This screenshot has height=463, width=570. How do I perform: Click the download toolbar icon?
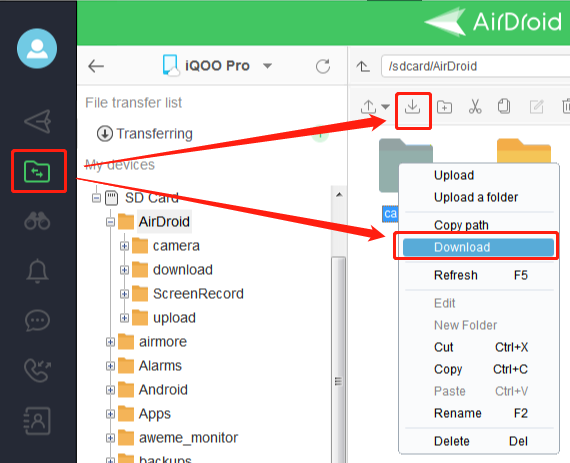[413, 107]
